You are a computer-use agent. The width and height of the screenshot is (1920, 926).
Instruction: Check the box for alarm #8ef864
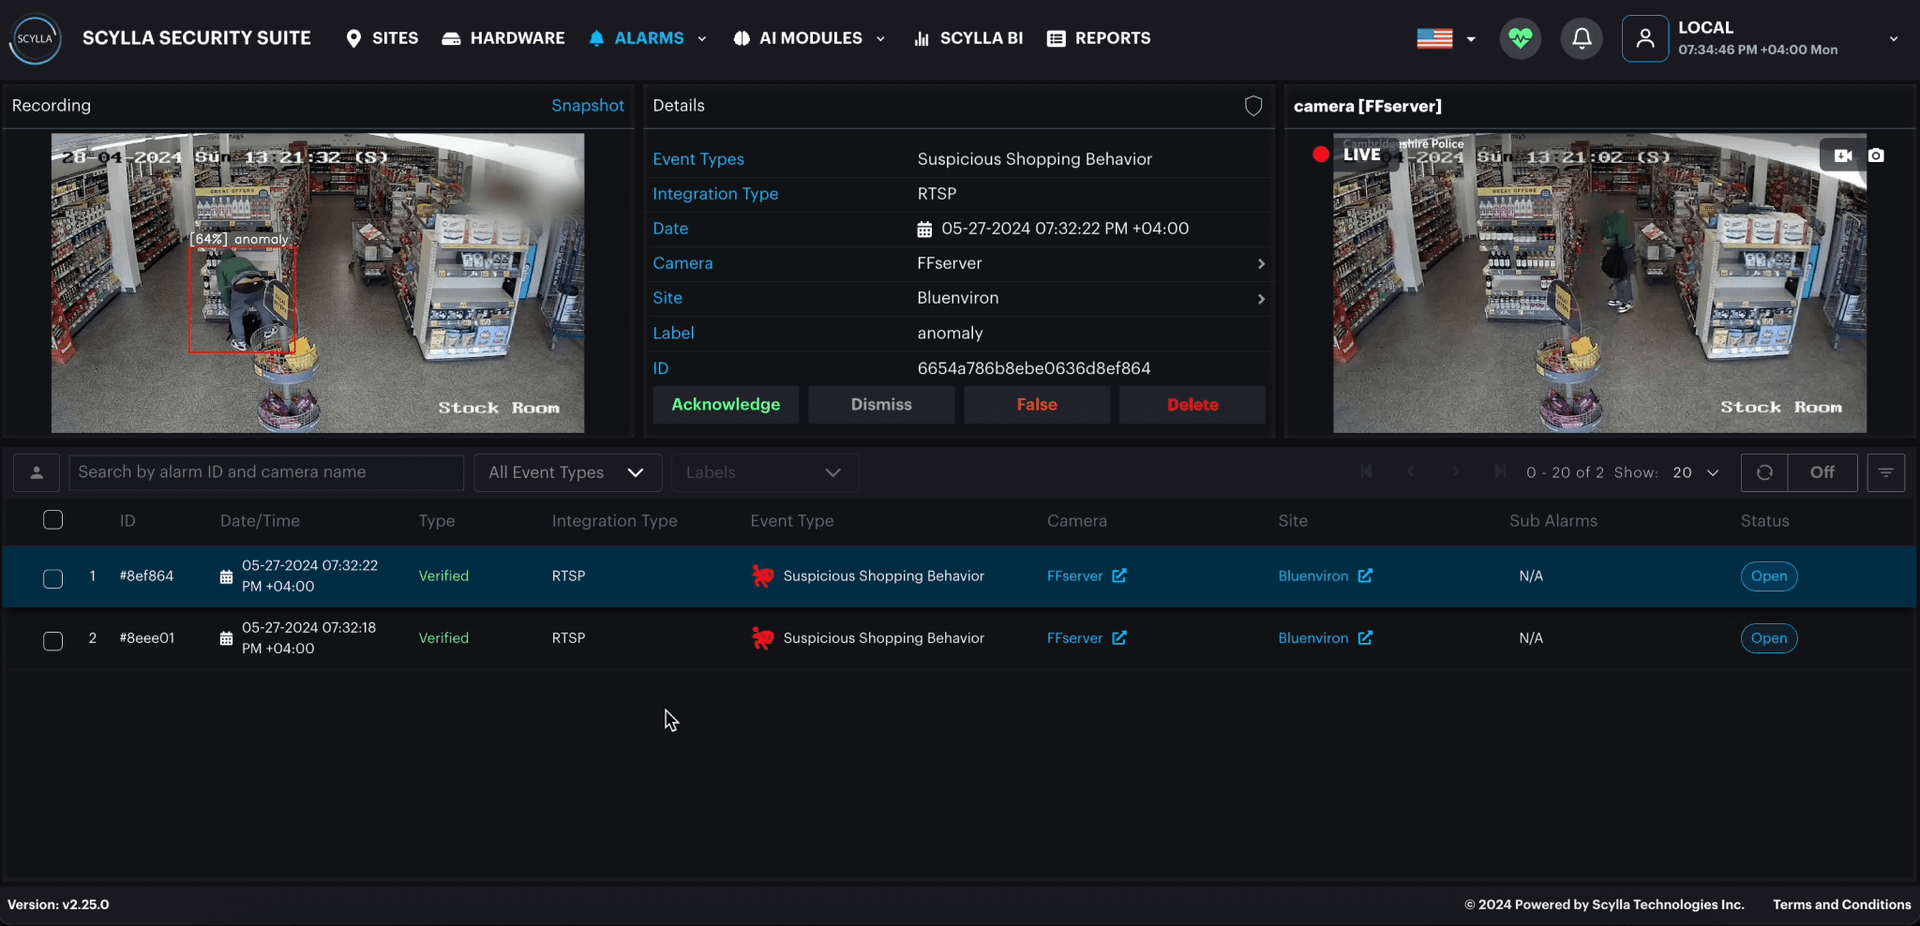tap(53, 579)
